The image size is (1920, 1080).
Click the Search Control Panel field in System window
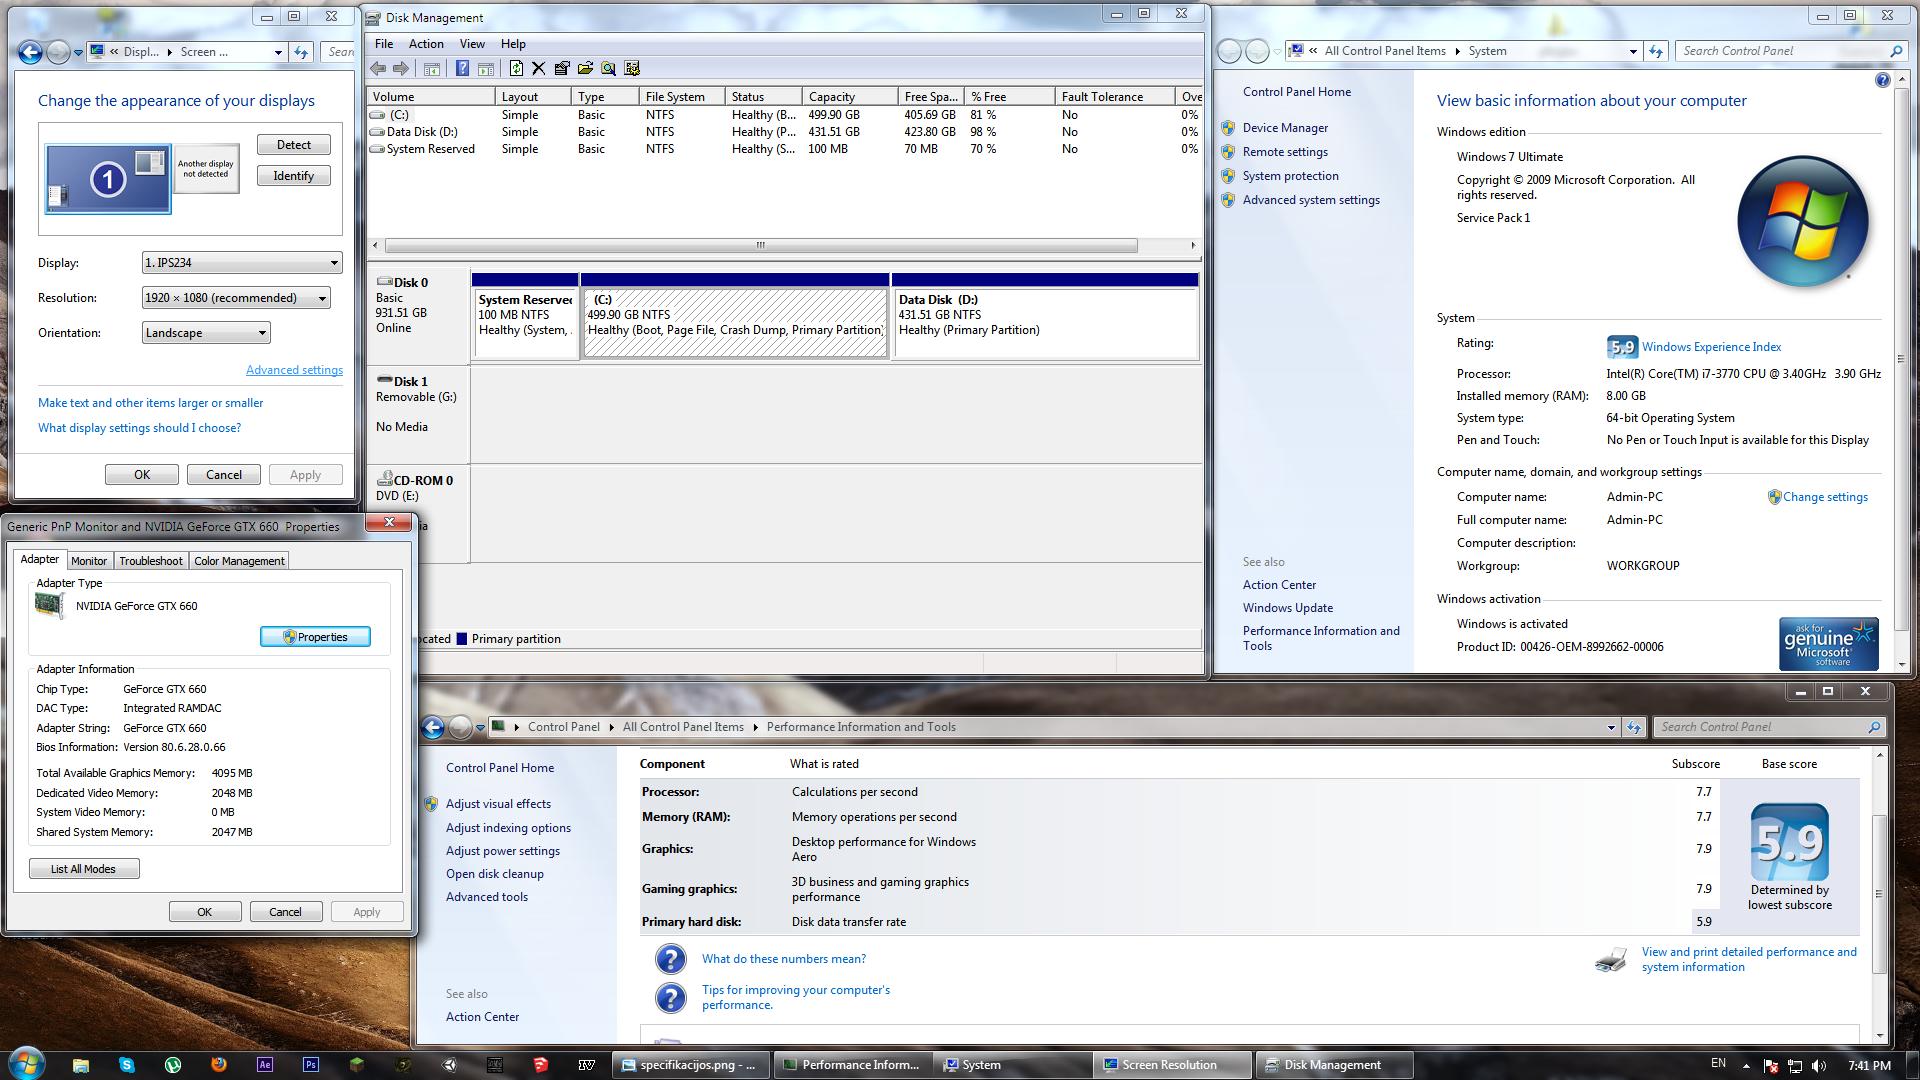point(1791,51)
